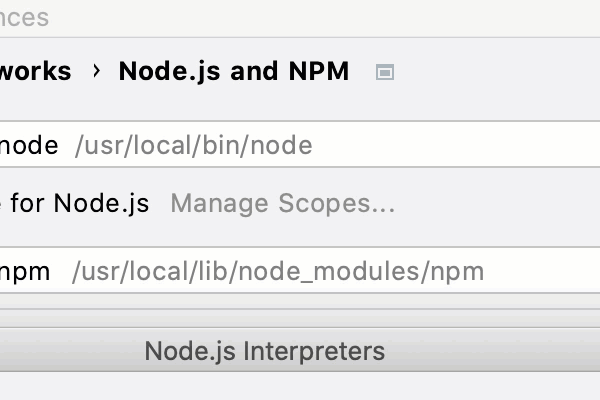This screenshot has width=600, height=400.
Task: Open the Node interpreter combo box
Action: point(300,146)
